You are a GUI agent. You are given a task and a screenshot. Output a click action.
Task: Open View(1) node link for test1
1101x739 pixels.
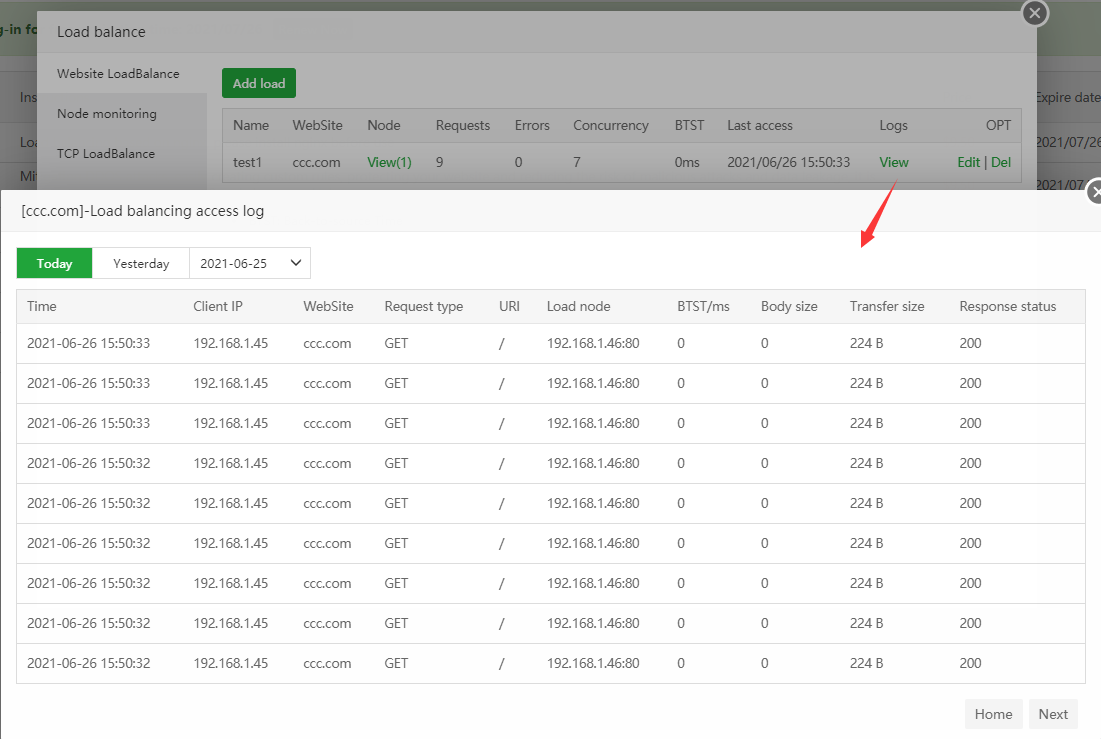pos(389,162)
